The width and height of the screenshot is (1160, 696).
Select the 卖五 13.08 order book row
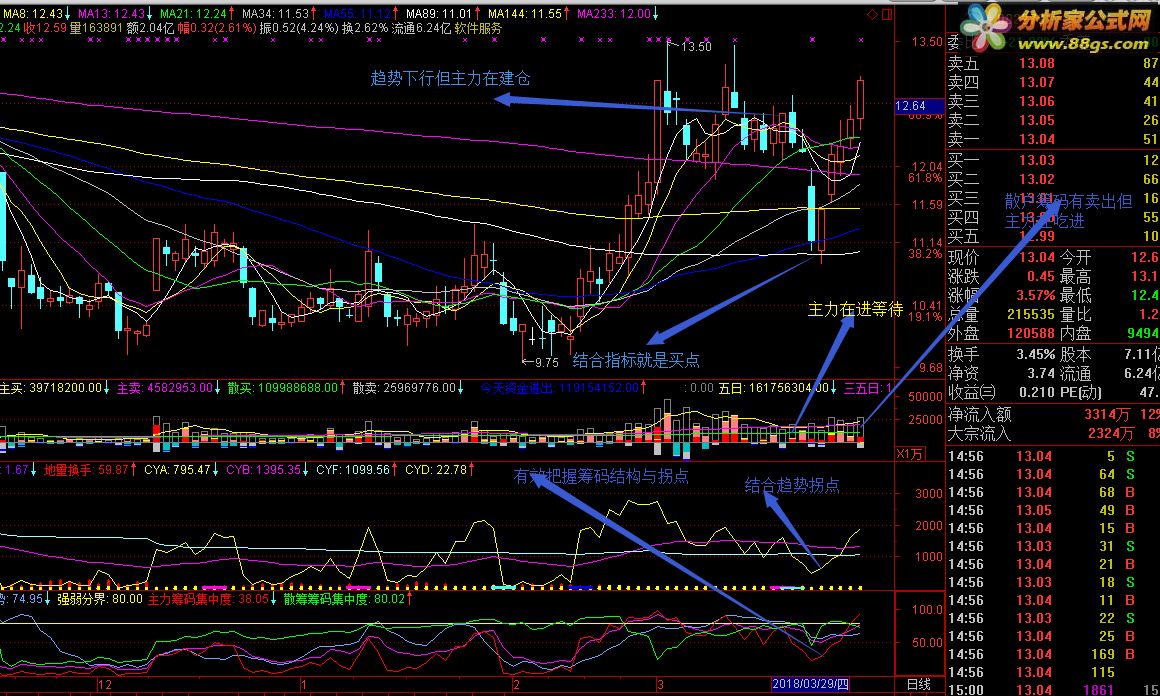coord(1053,64)
